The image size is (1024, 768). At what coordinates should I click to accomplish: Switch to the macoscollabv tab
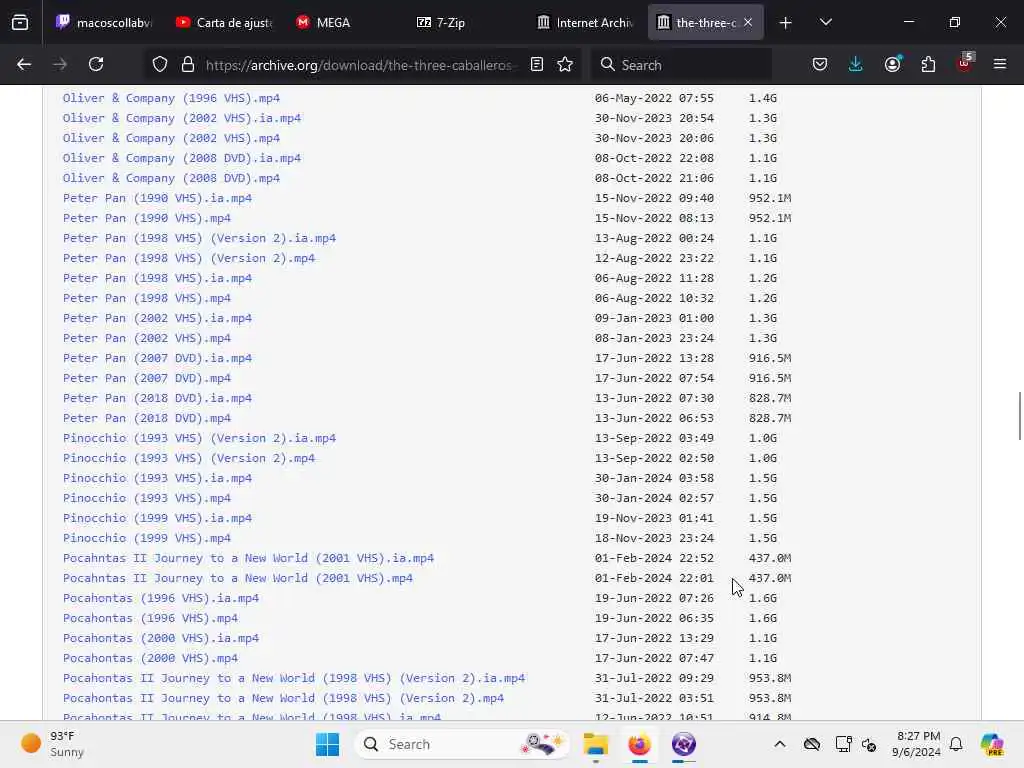(x=103, y=23)
